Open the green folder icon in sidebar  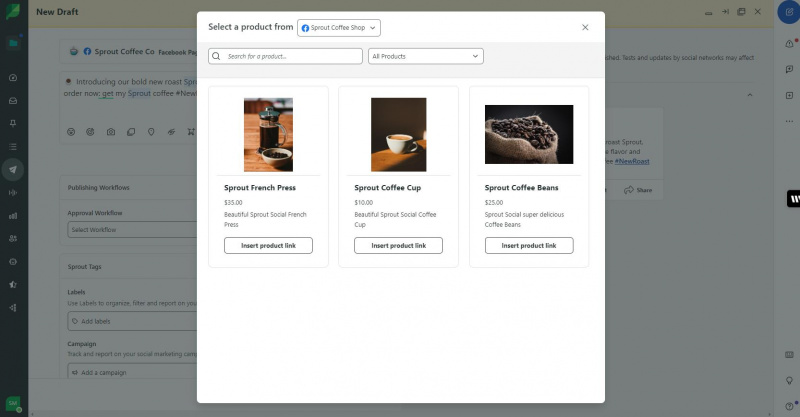pos(13,43)
